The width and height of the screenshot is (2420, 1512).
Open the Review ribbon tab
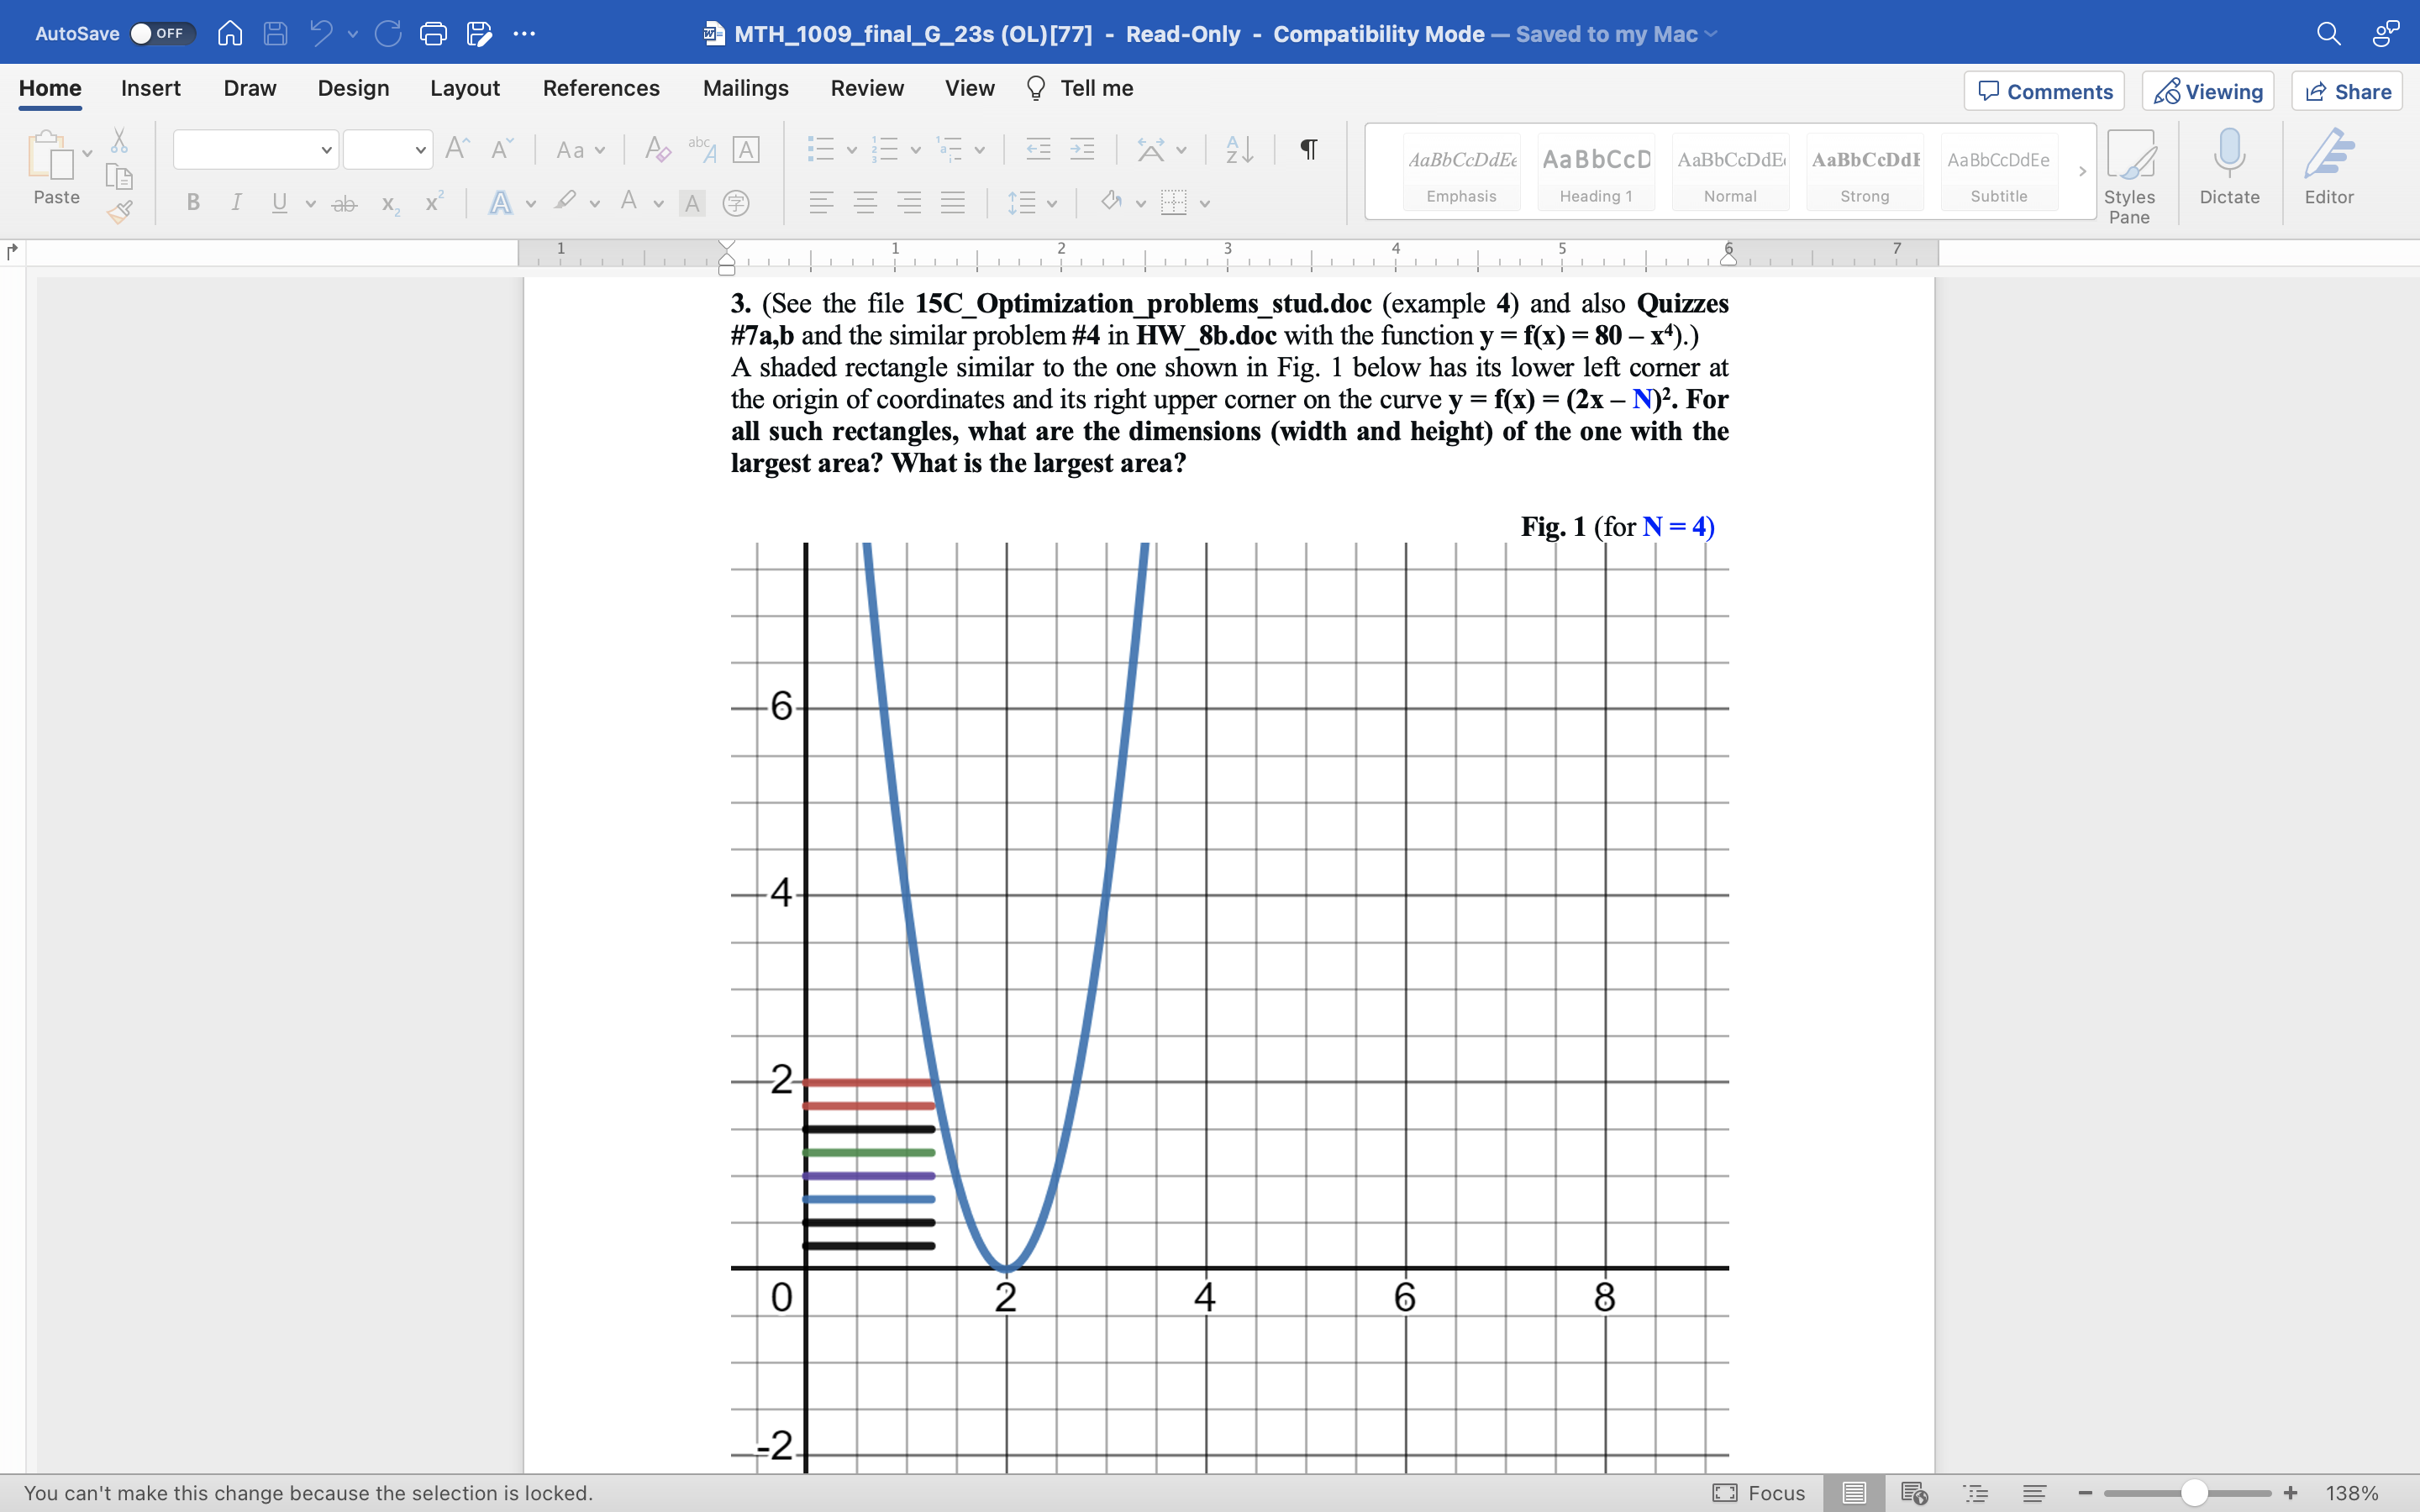pyautogui.click(x=866, y=88)
